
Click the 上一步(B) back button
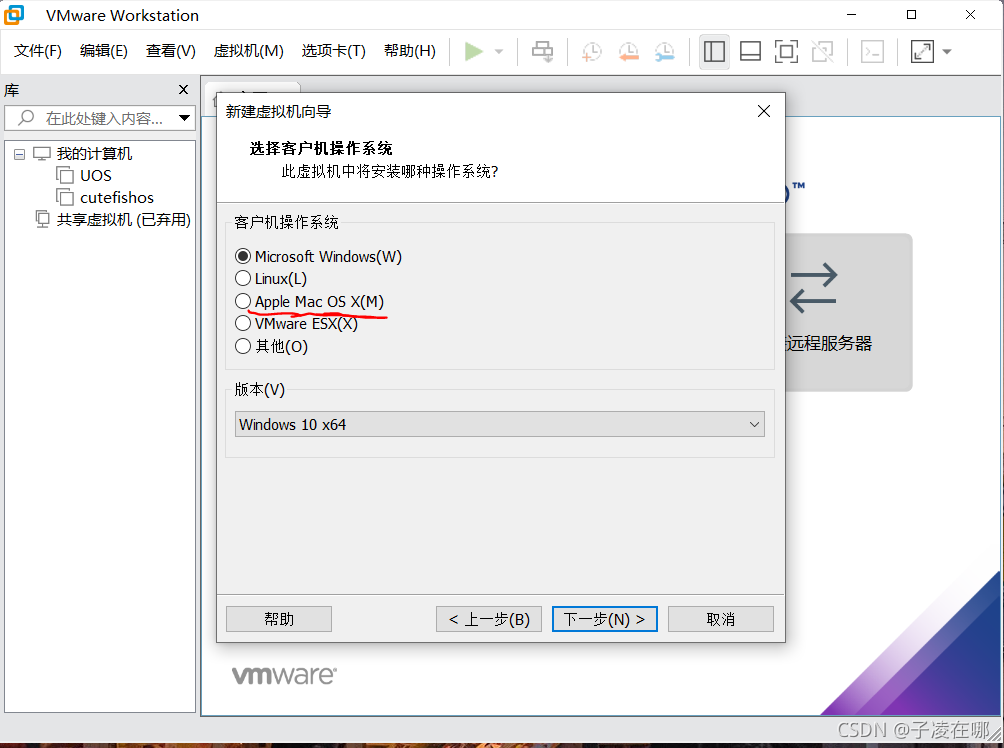(x=489, y=619)
